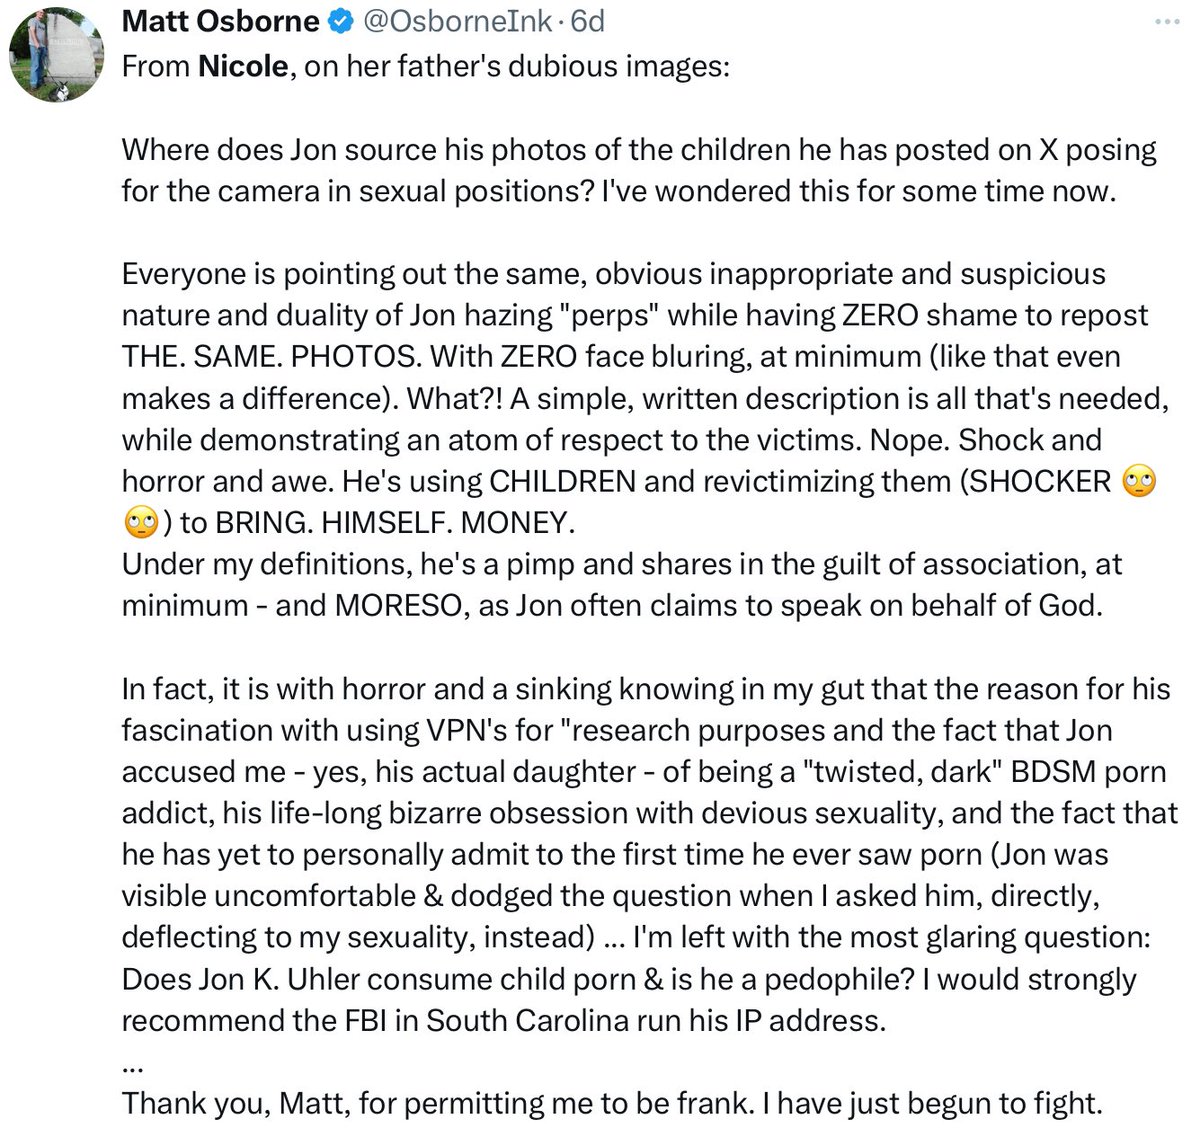Click the closing line "Thank you, Matt"
Viewport: 1200px width, 1137px height.
point(611,1104)
